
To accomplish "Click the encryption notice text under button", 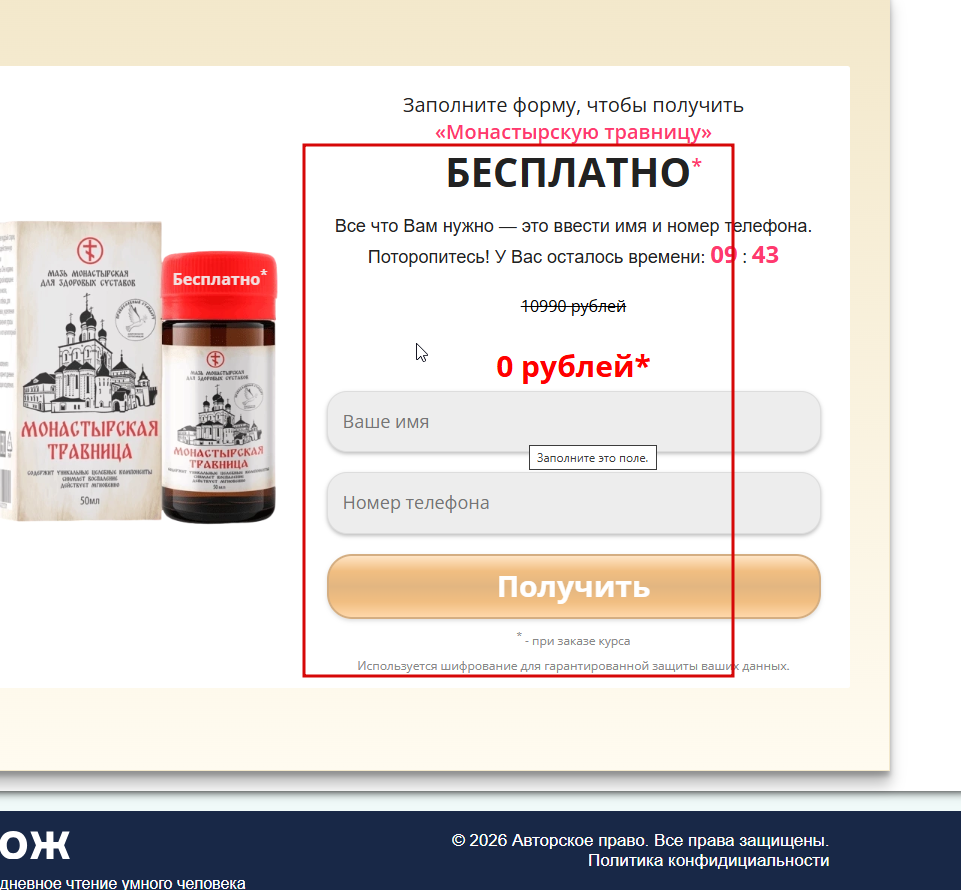I will click(x=573, y=666).
